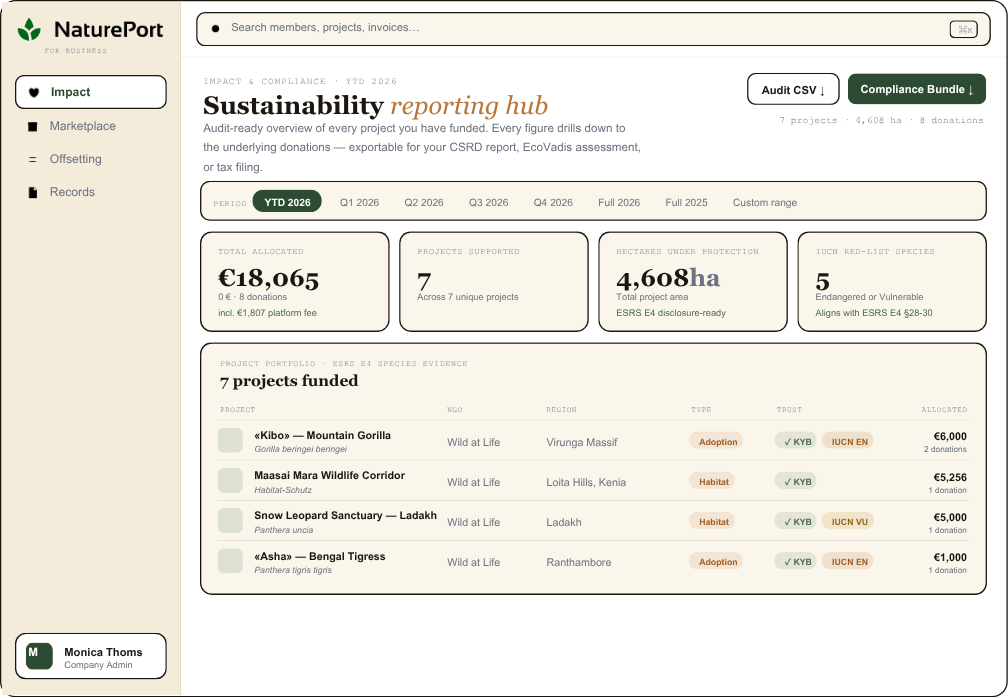Click Virunga Massif region cell
The image size is (1008, 698).
click(581, 442)
